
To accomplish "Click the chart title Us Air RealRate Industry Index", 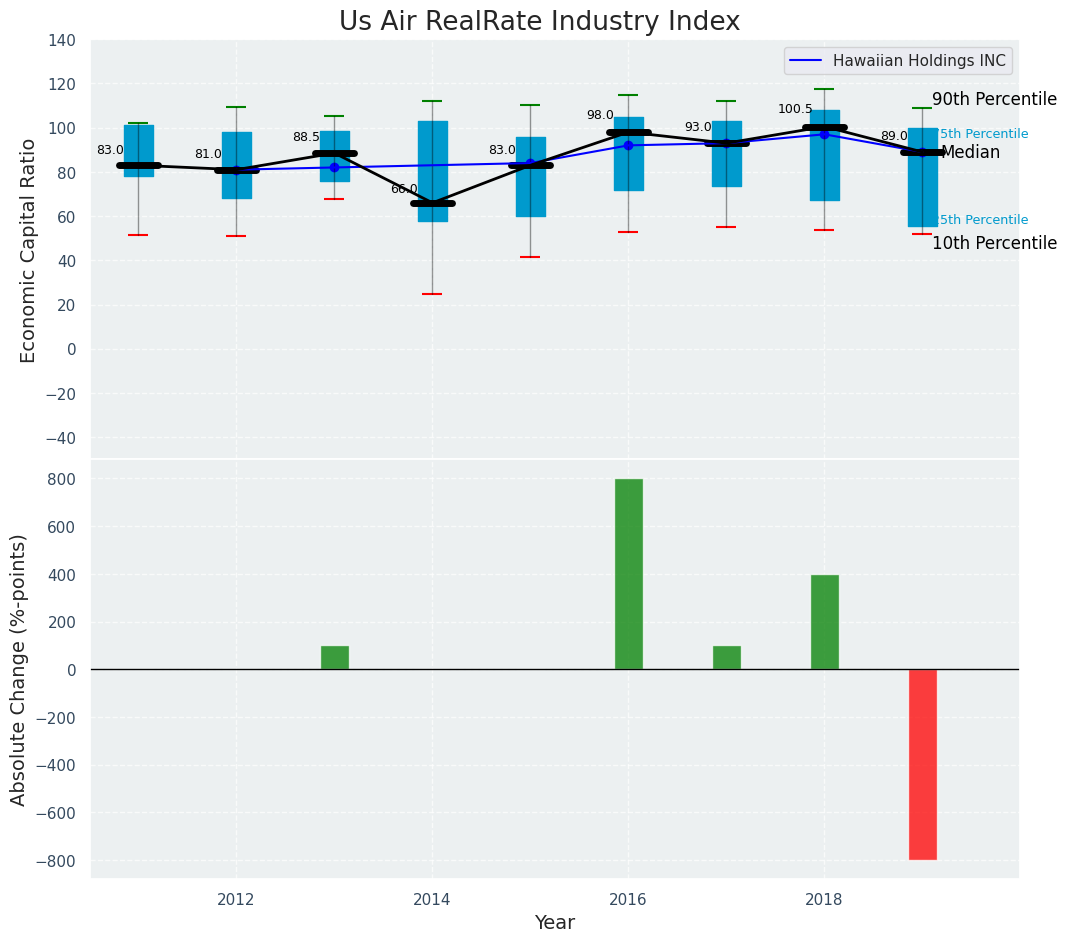I will coord(539,22).
